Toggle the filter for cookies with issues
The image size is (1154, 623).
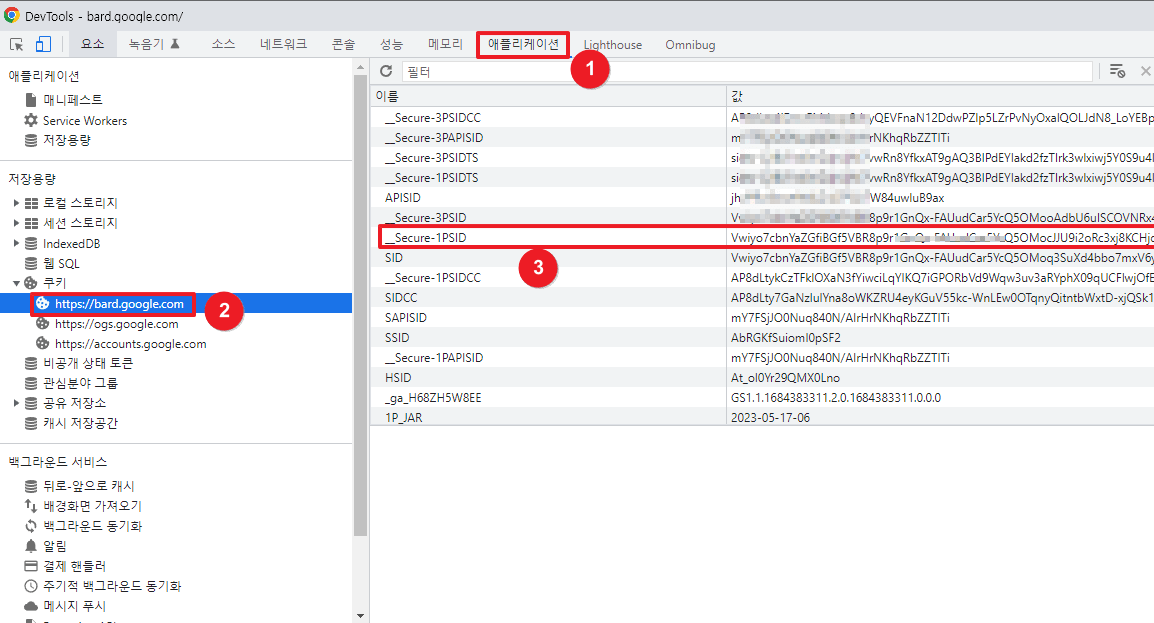pyautogui.click(x=1118, y=71)
